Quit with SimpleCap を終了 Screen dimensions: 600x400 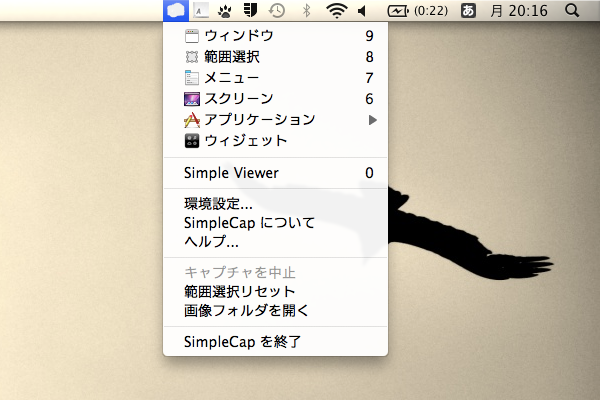276,341
